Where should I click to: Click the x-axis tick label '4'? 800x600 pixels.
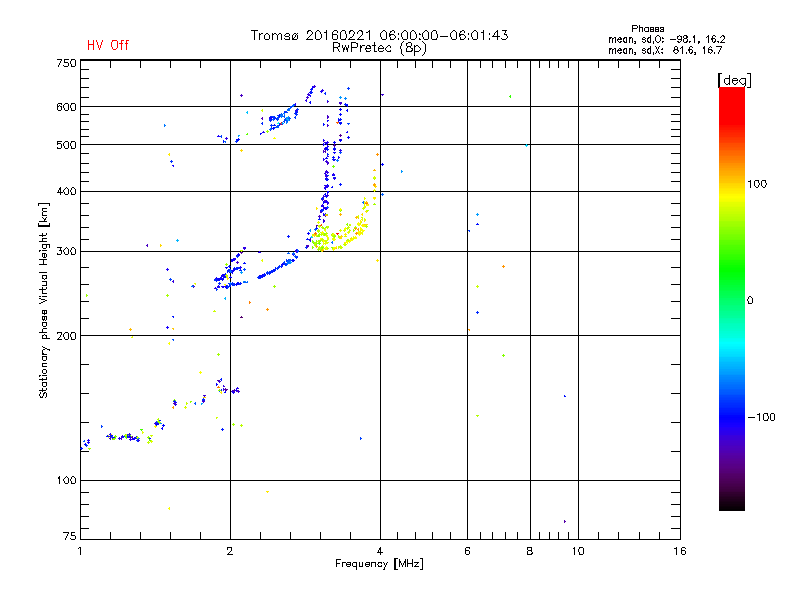coord(380,551)
